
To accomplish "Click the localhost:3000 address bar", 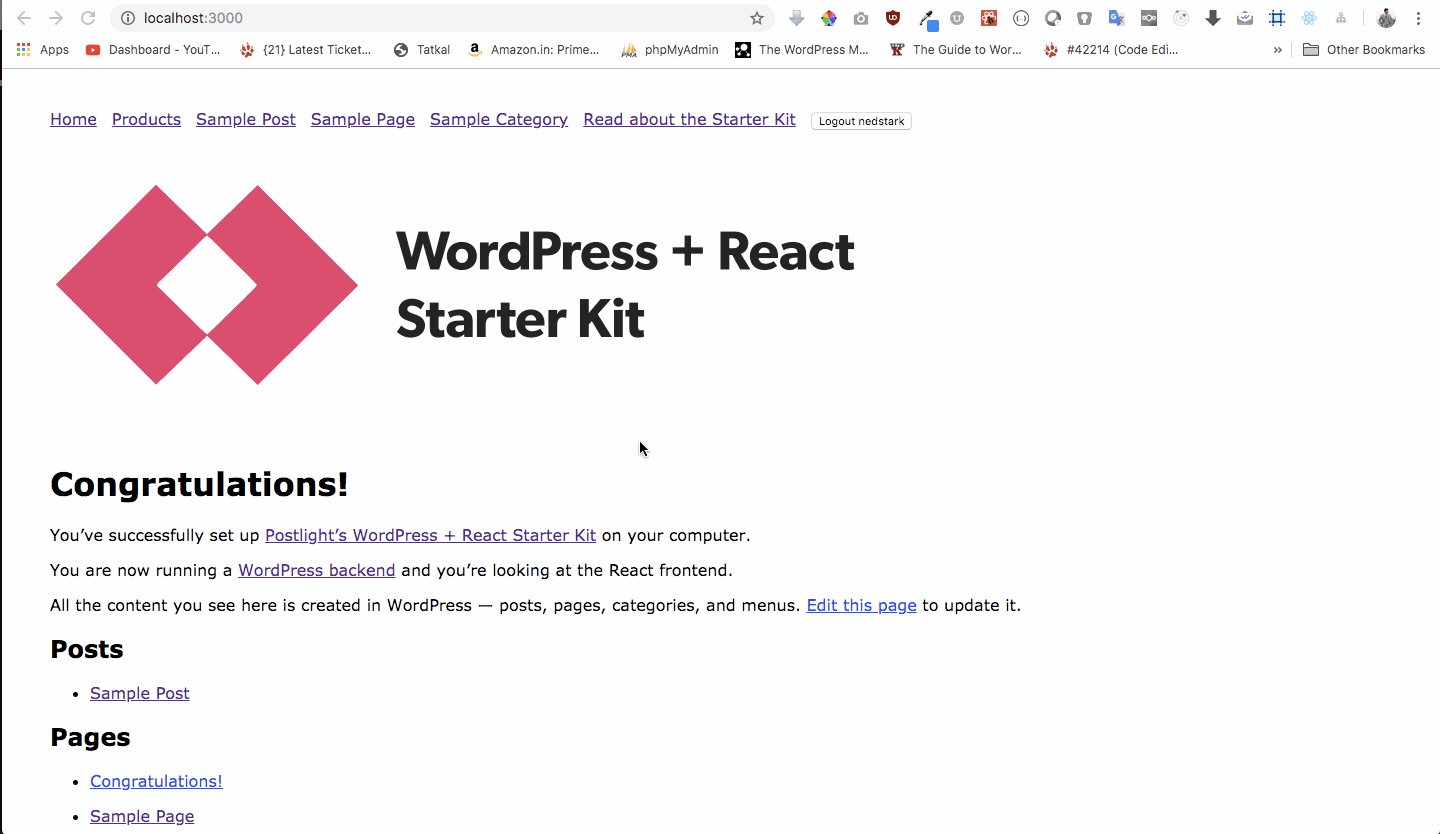I will [440, 18].
